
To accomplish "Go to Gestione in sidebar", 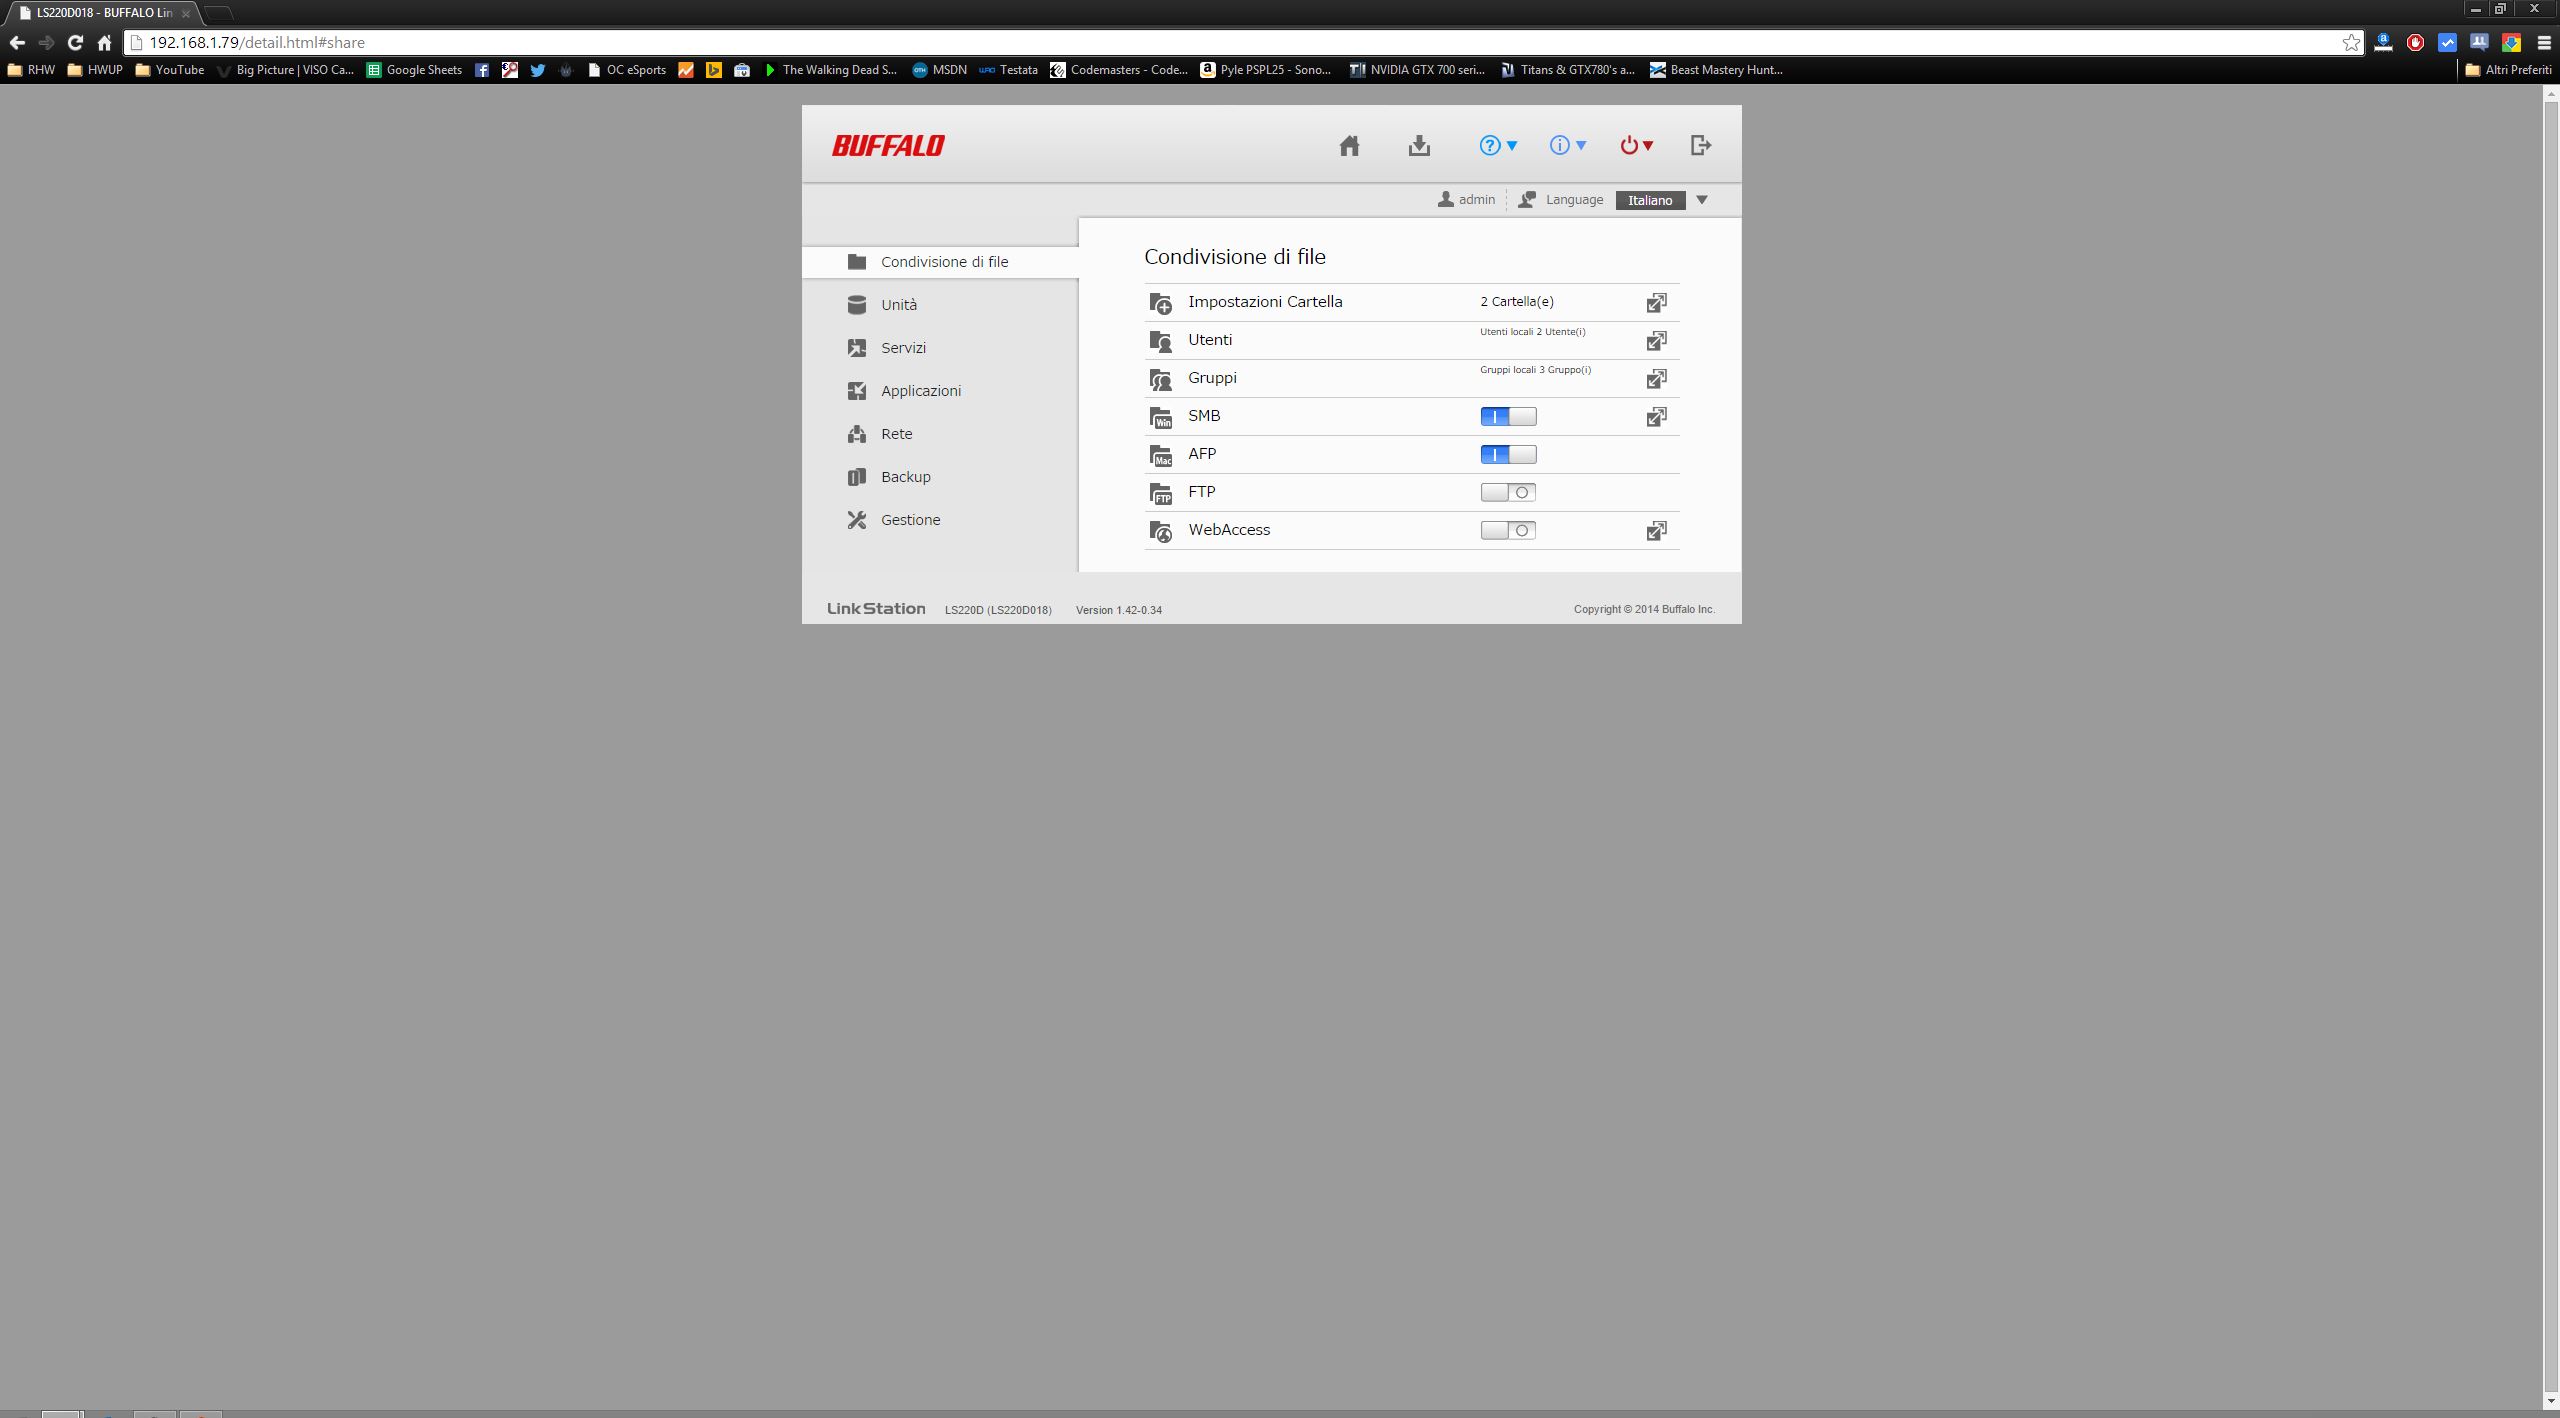I will [x=910, y=520].
